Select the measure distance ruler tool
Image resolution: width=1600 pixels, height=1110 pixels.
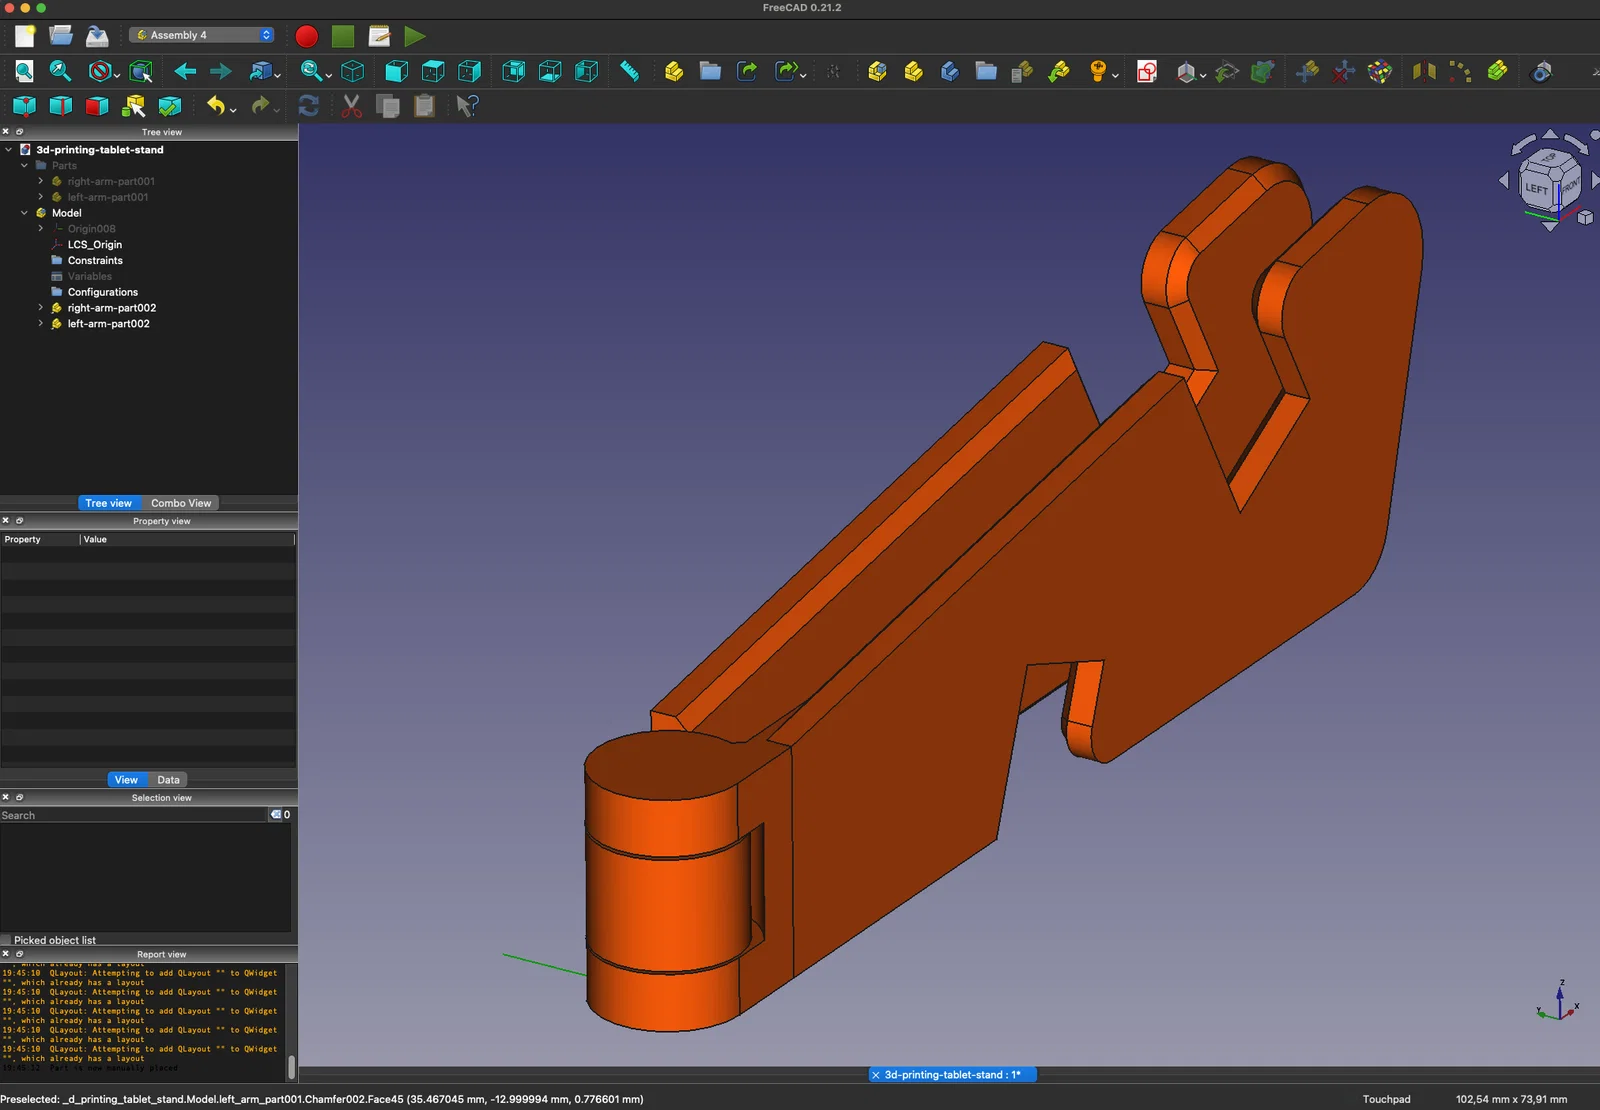click(629, 71)
